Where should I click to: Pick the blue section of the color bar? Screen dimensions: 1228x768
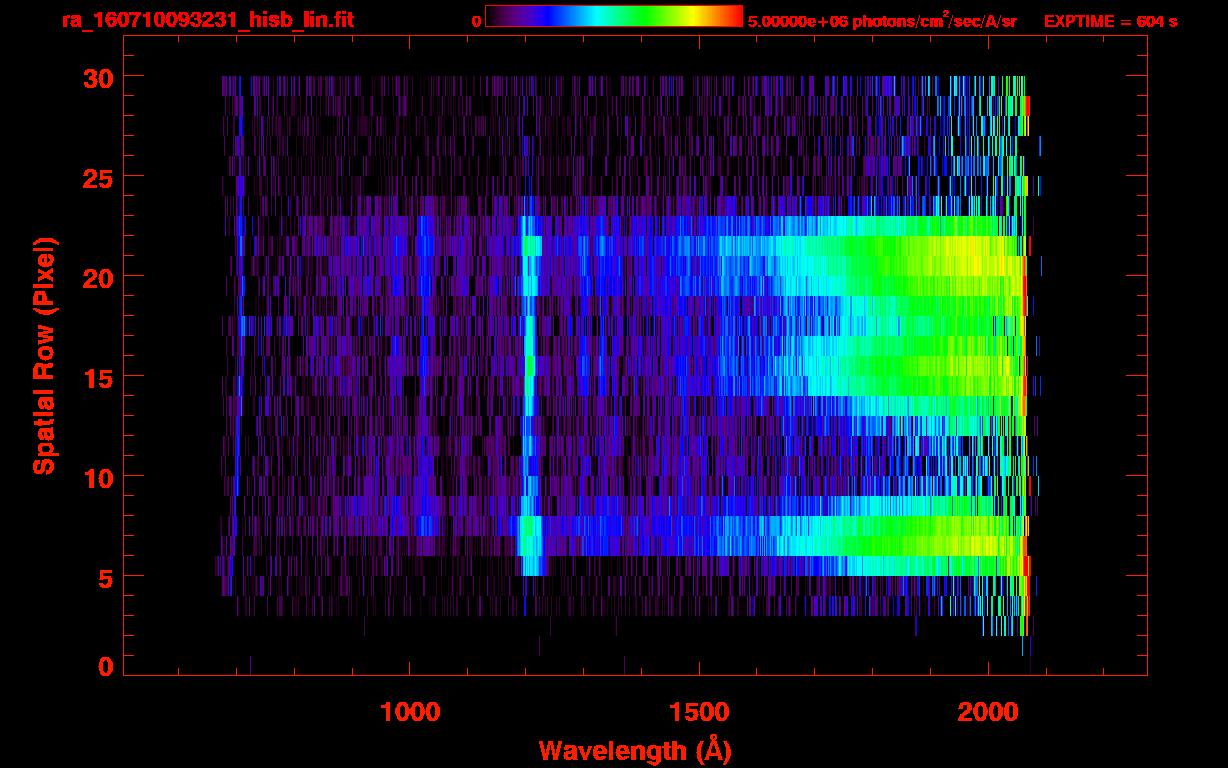(x=545, y=16)
